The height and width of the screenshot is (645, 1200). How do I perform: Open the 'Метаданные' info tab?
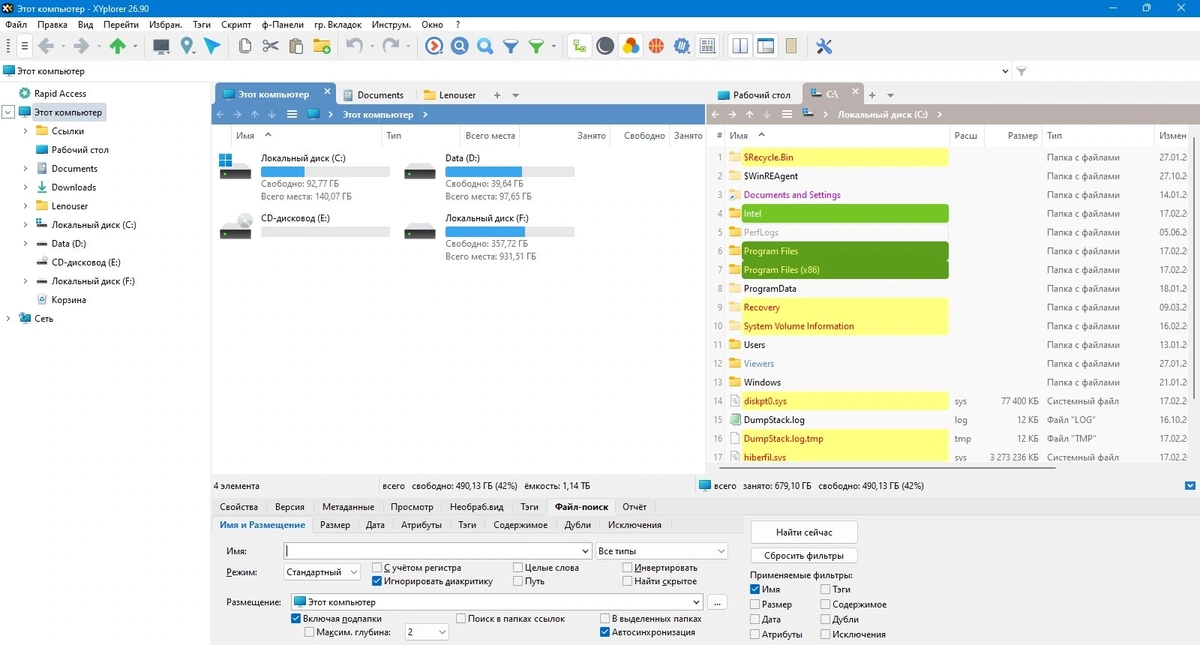click(348, 507)
